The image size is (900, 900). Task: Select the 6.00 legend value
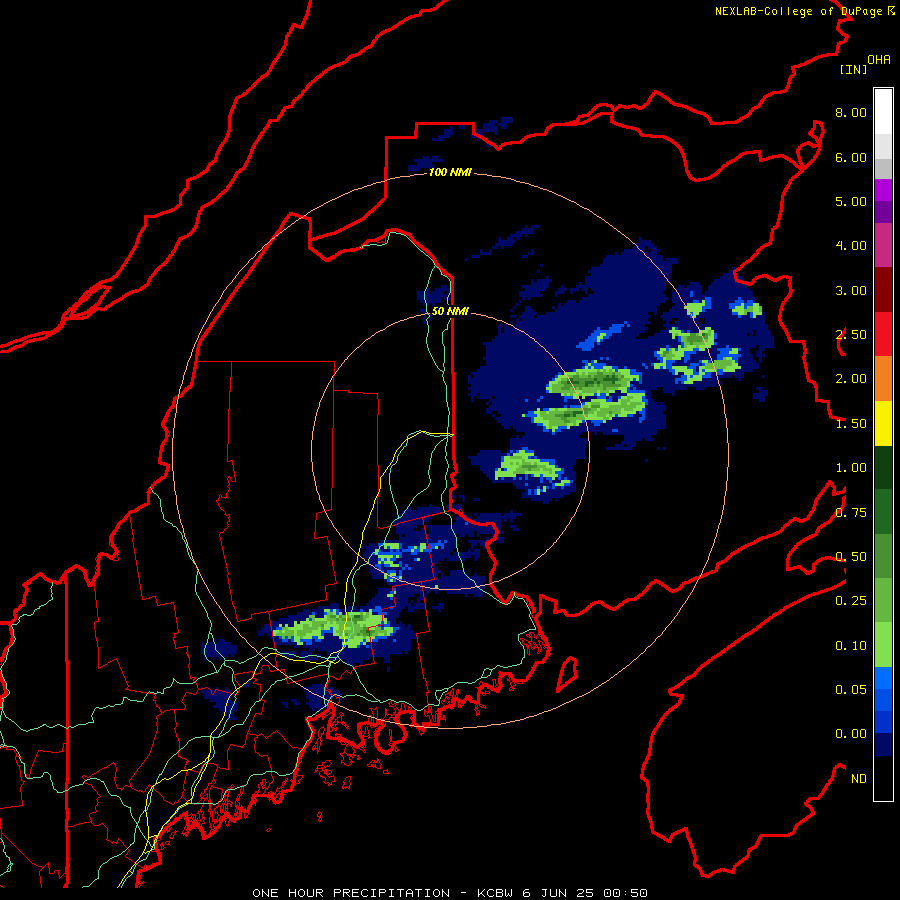pyautogui.click(x=851, y=157)
